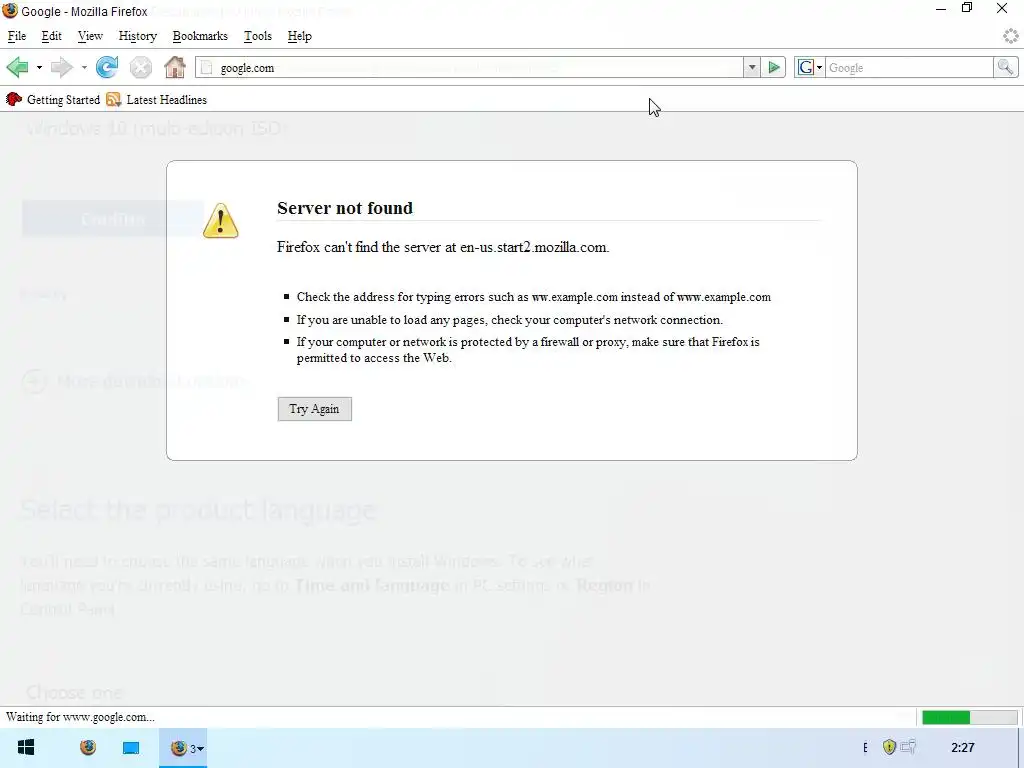The height and width of the screenshot is (768, 1024).
Task: Open the History menu
Action: tap(138, 36)
